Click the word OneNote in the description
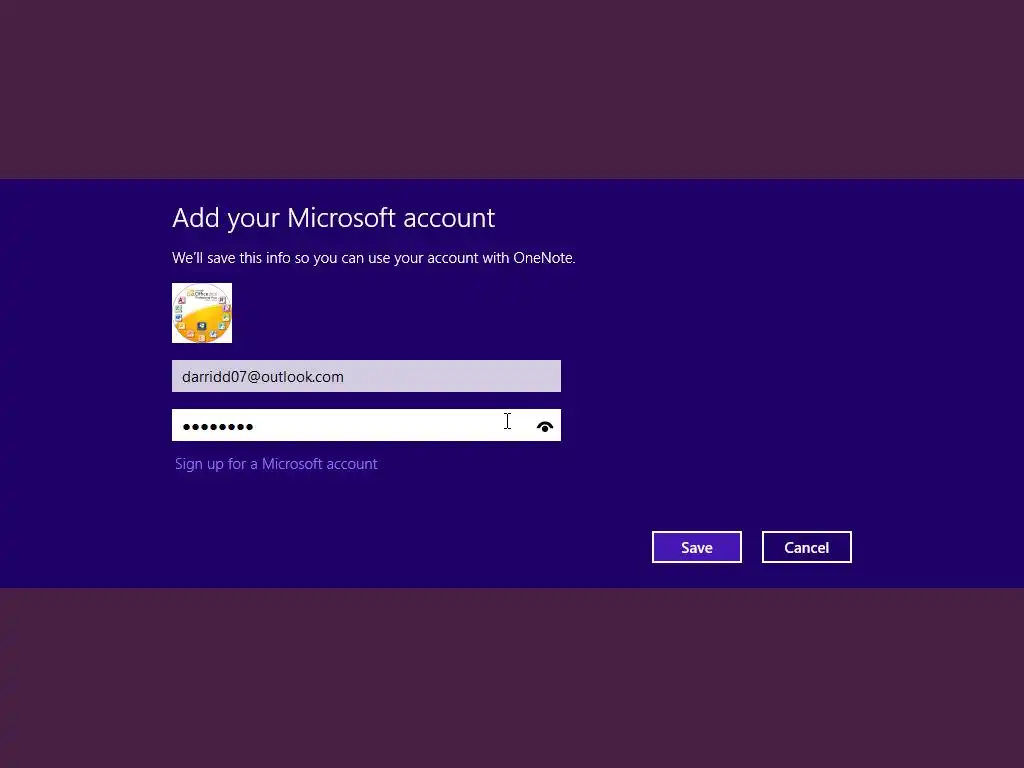Viewport: 1024px width, 768px height. (543, 258)
